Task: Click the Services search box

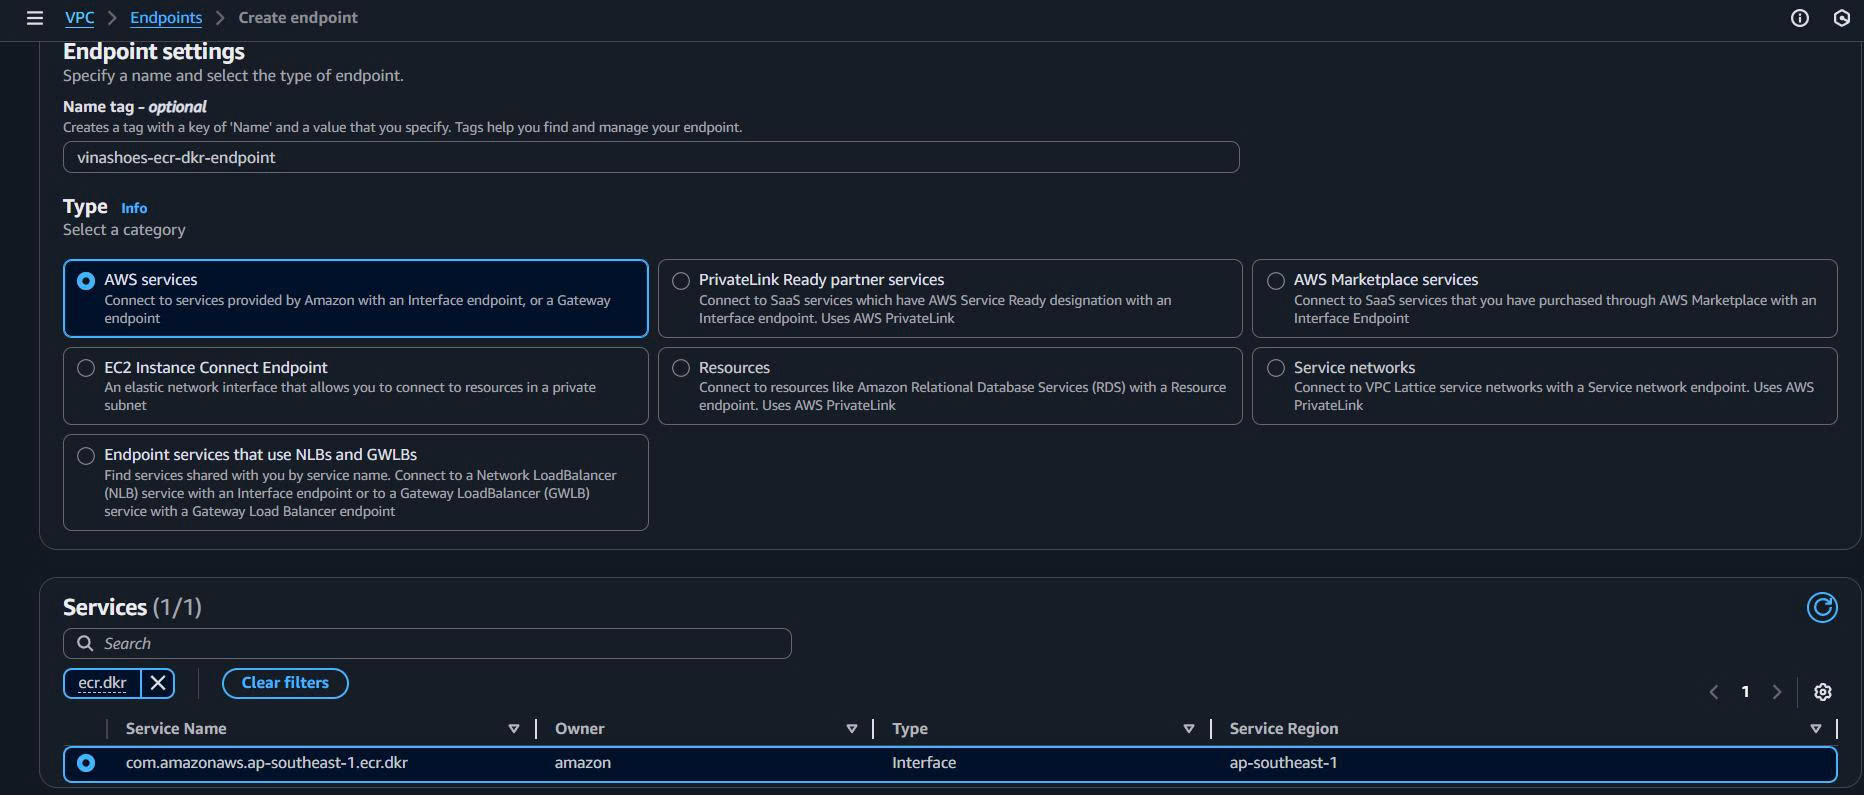Action: pos(440,643)
